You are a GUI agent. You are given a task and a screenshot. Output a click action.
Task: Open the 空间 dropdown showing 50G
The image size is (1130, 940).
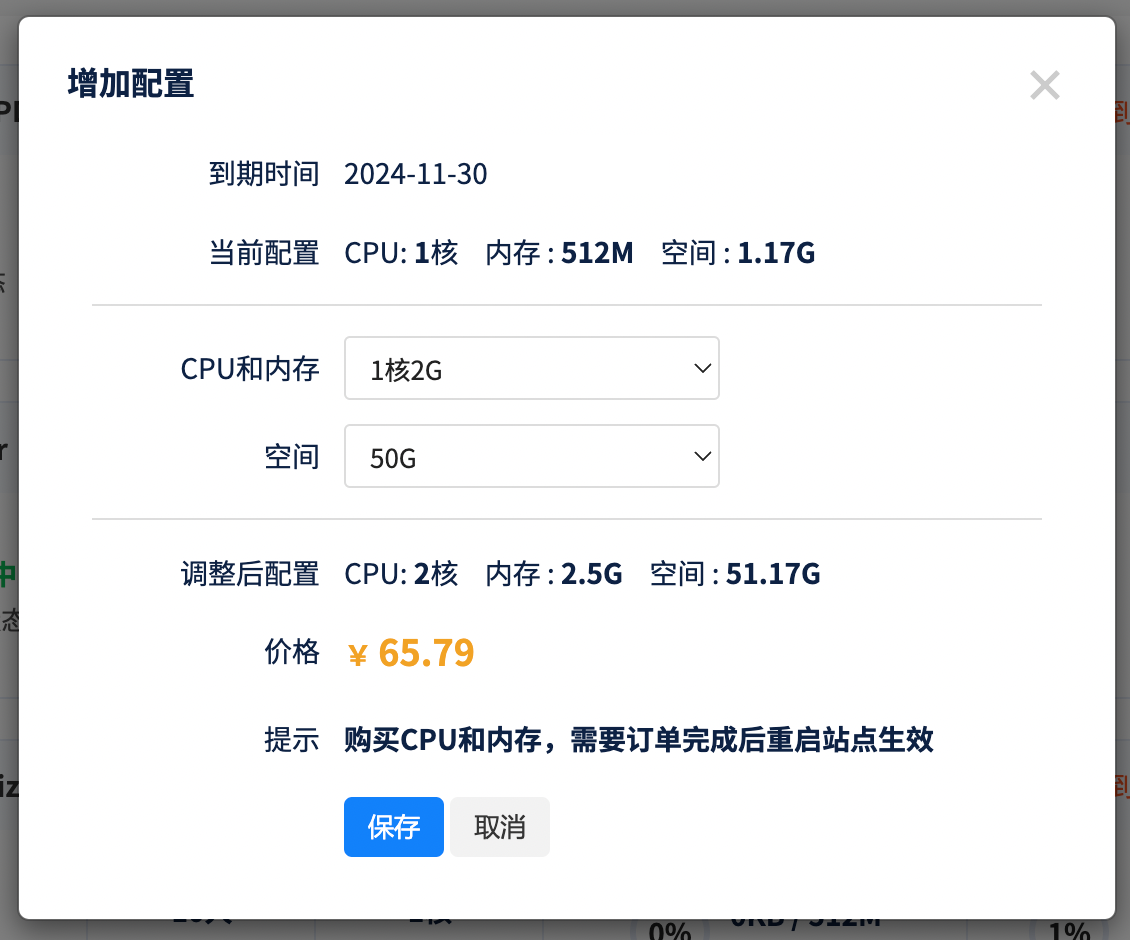530,458
